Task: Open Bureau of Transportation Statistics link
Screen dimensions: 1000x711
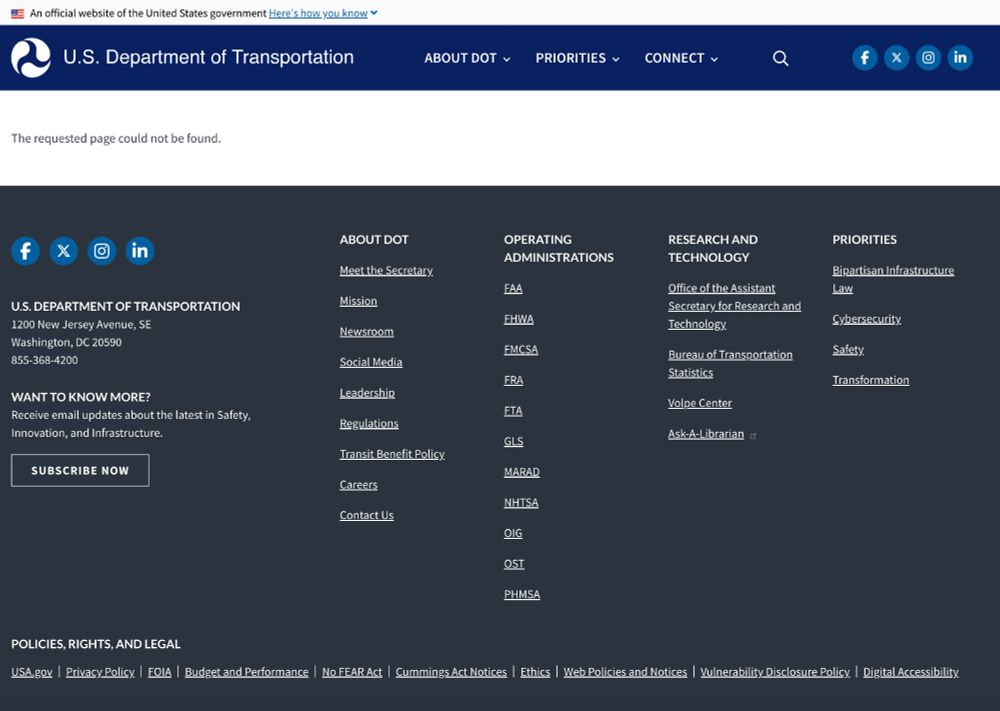Action: pos(730,363)
